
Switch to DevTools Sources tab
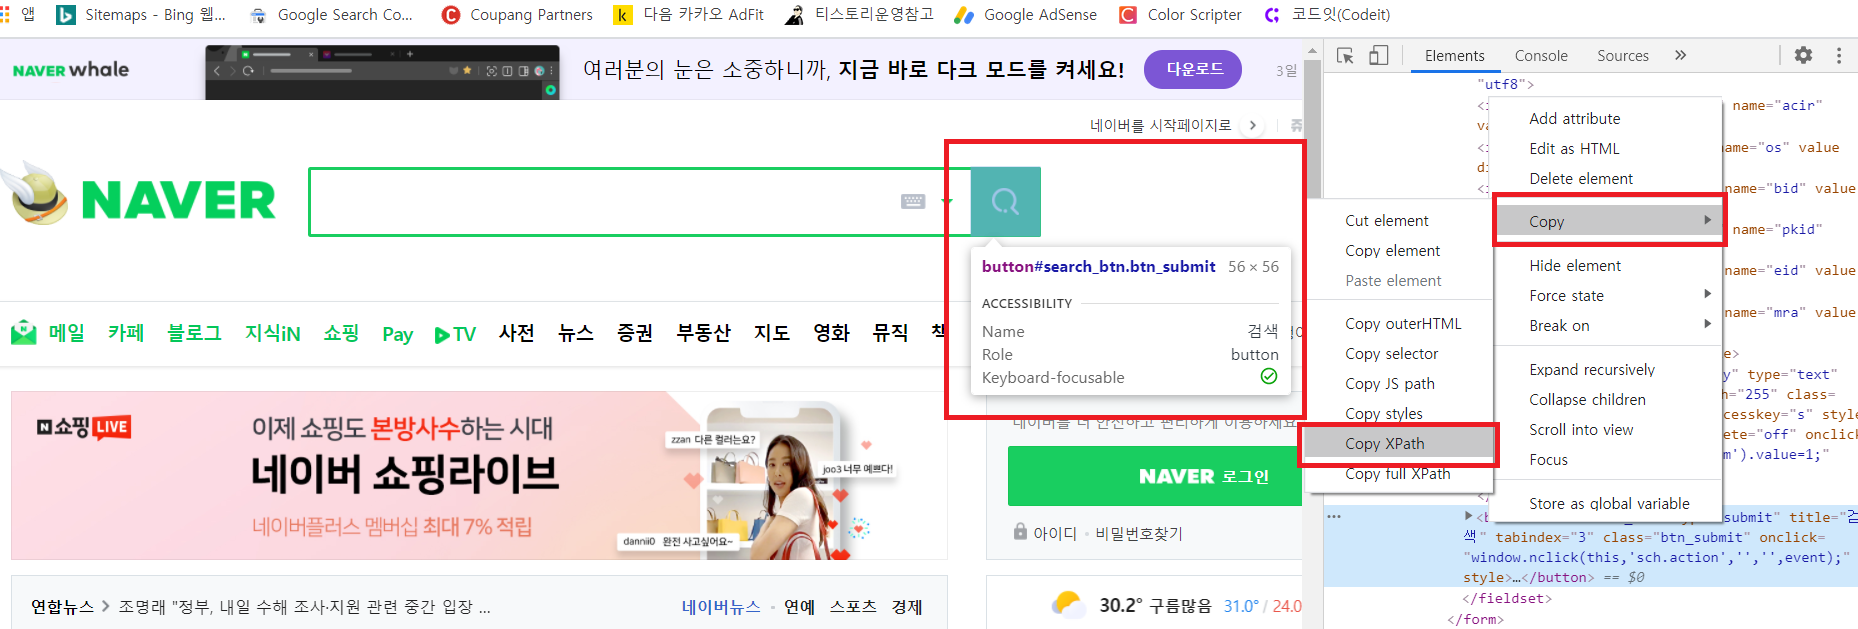(x=1622, y=56)
